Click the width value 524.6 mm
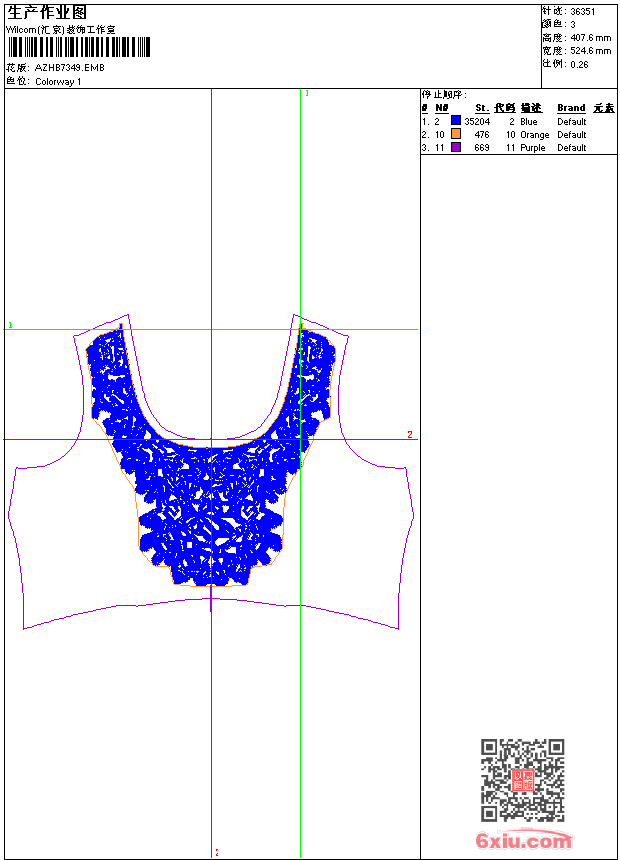 coord(591,51)
